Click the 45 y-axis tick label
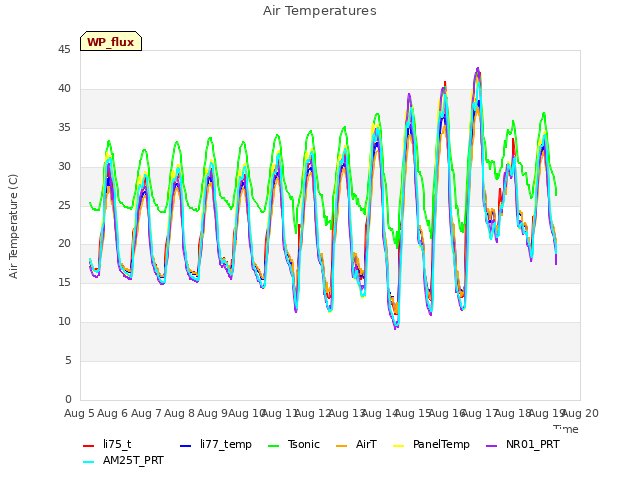This screenshot has width=640, height=480. 64,50
